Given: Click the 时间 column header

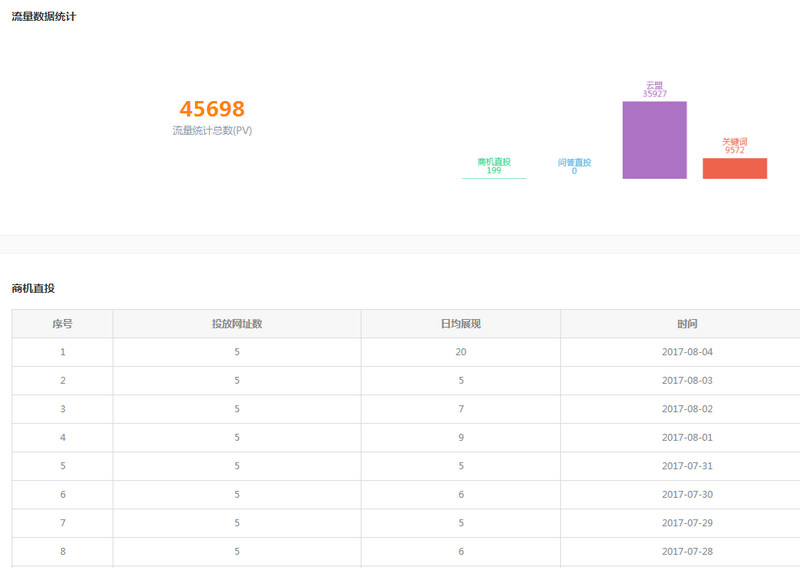Looking at the screenshot, I should [687, 324].
